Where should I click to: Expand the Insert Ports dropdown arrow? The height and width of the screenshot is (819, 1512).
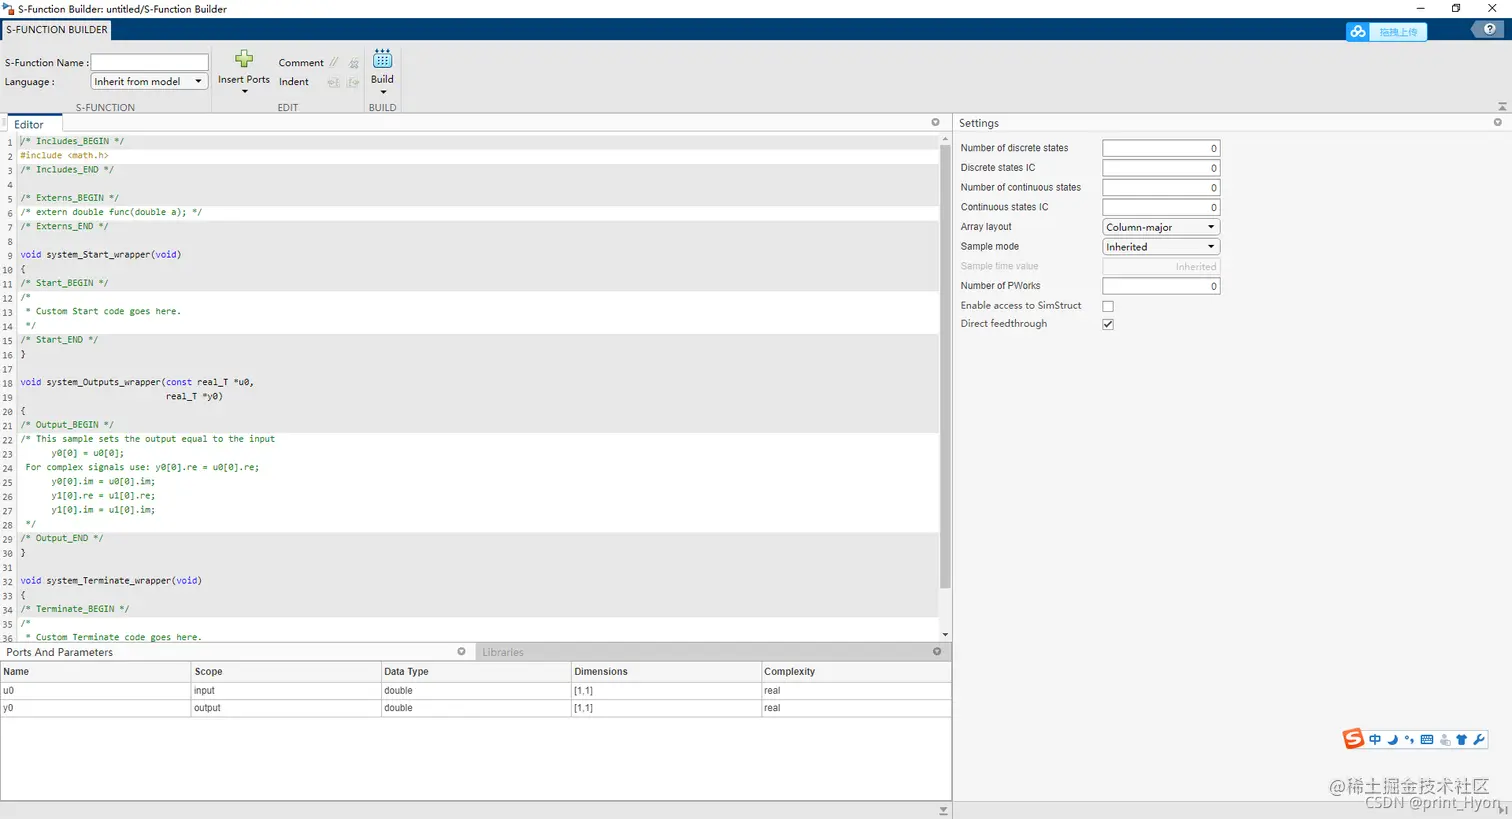[244, 92]
